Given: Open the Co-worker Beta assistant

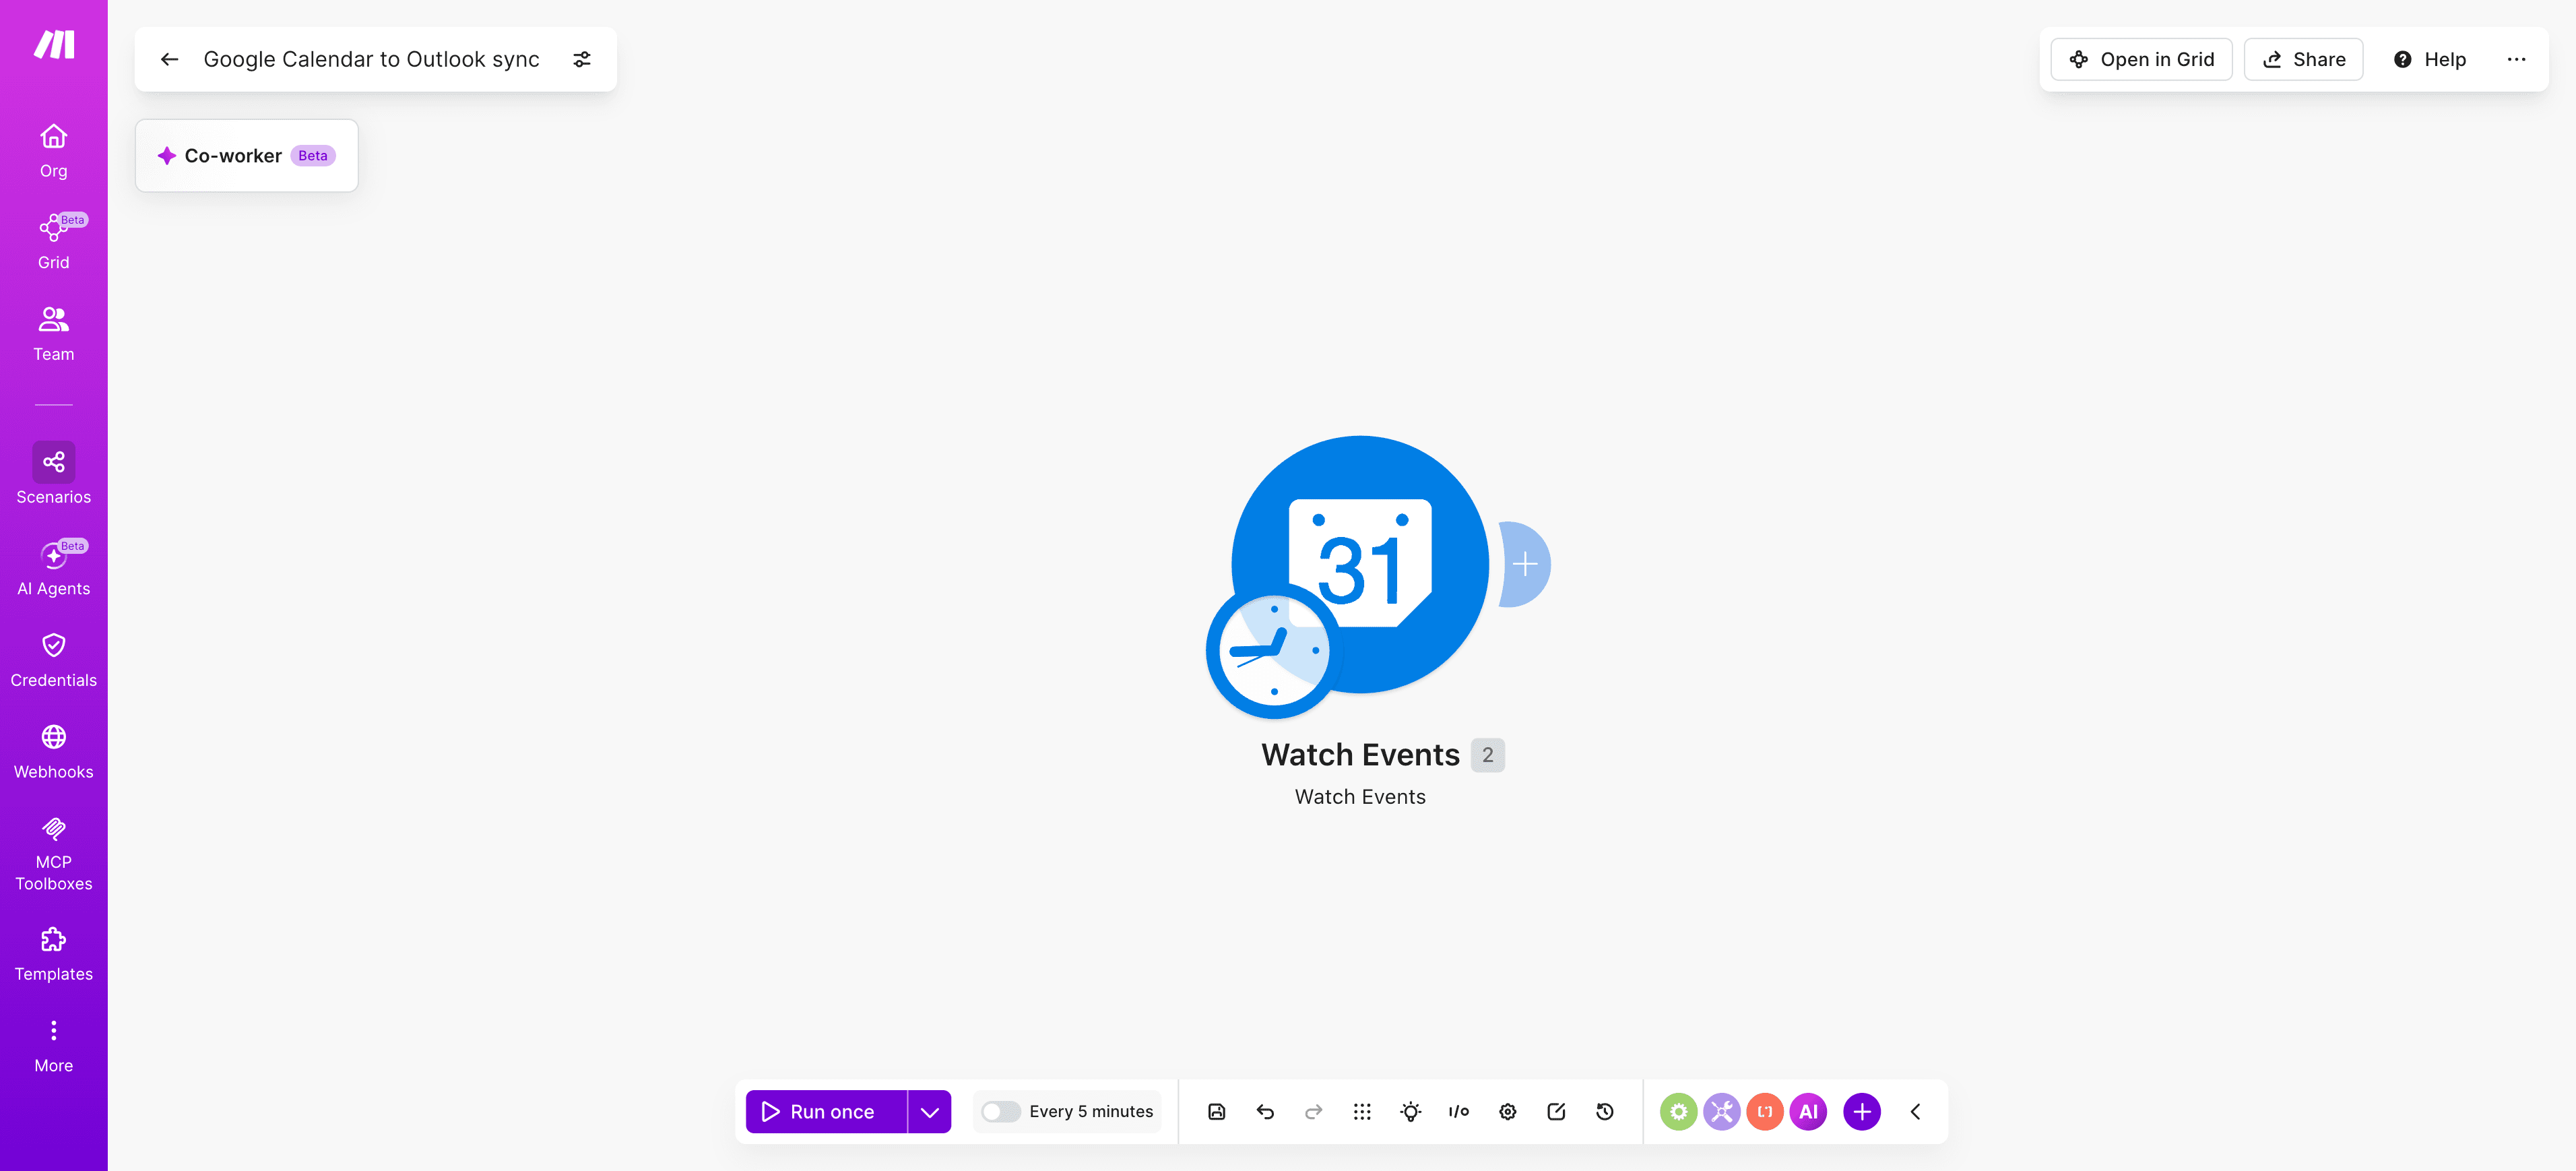Looking at the screenshot, I should pos(247,156).
